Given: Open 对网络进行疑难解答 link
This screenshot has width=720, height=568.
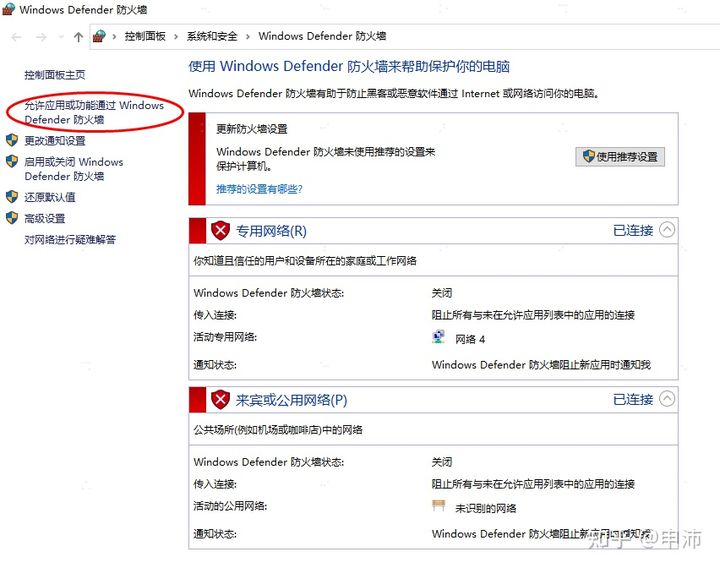Looking at the screenshot, I should click(70, 240).
